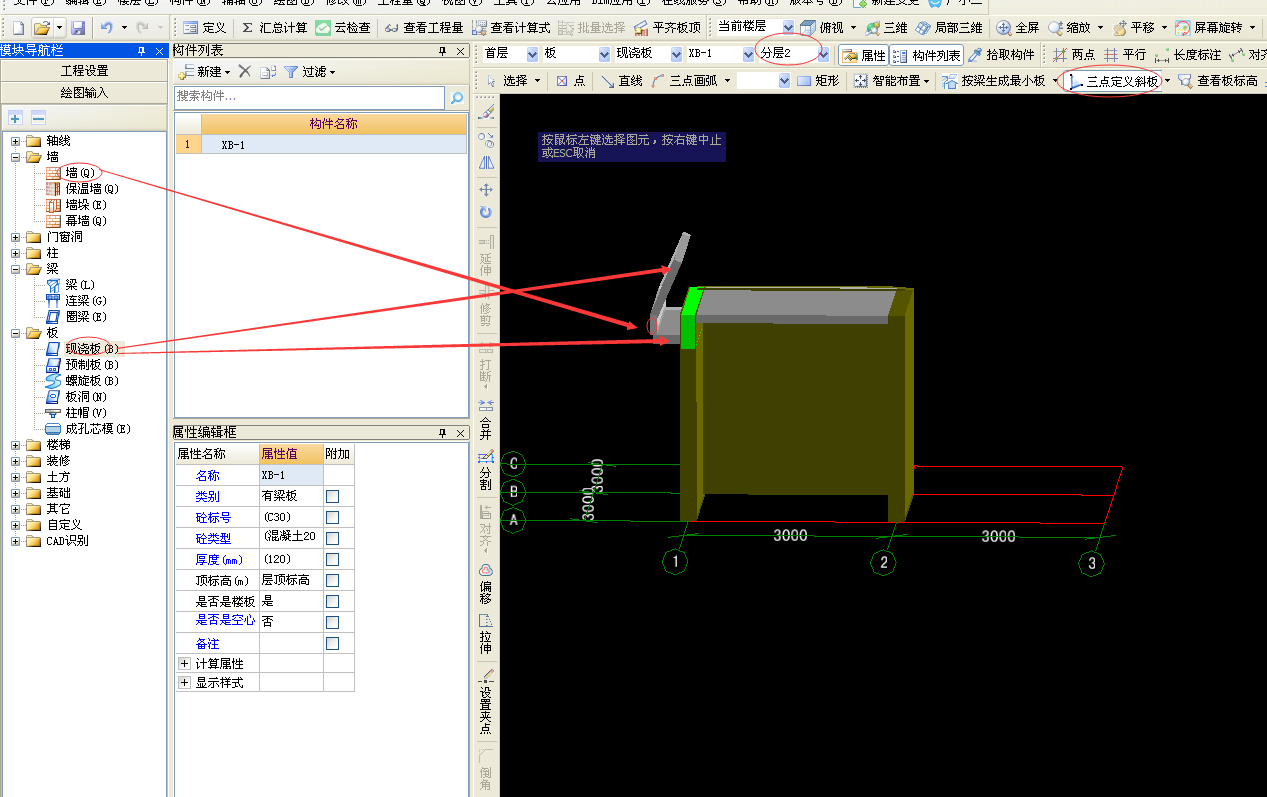Run 云检查 cloud check
This screenshot has height=797, width=1267.
pyautogui.click(x=343, y=28)
